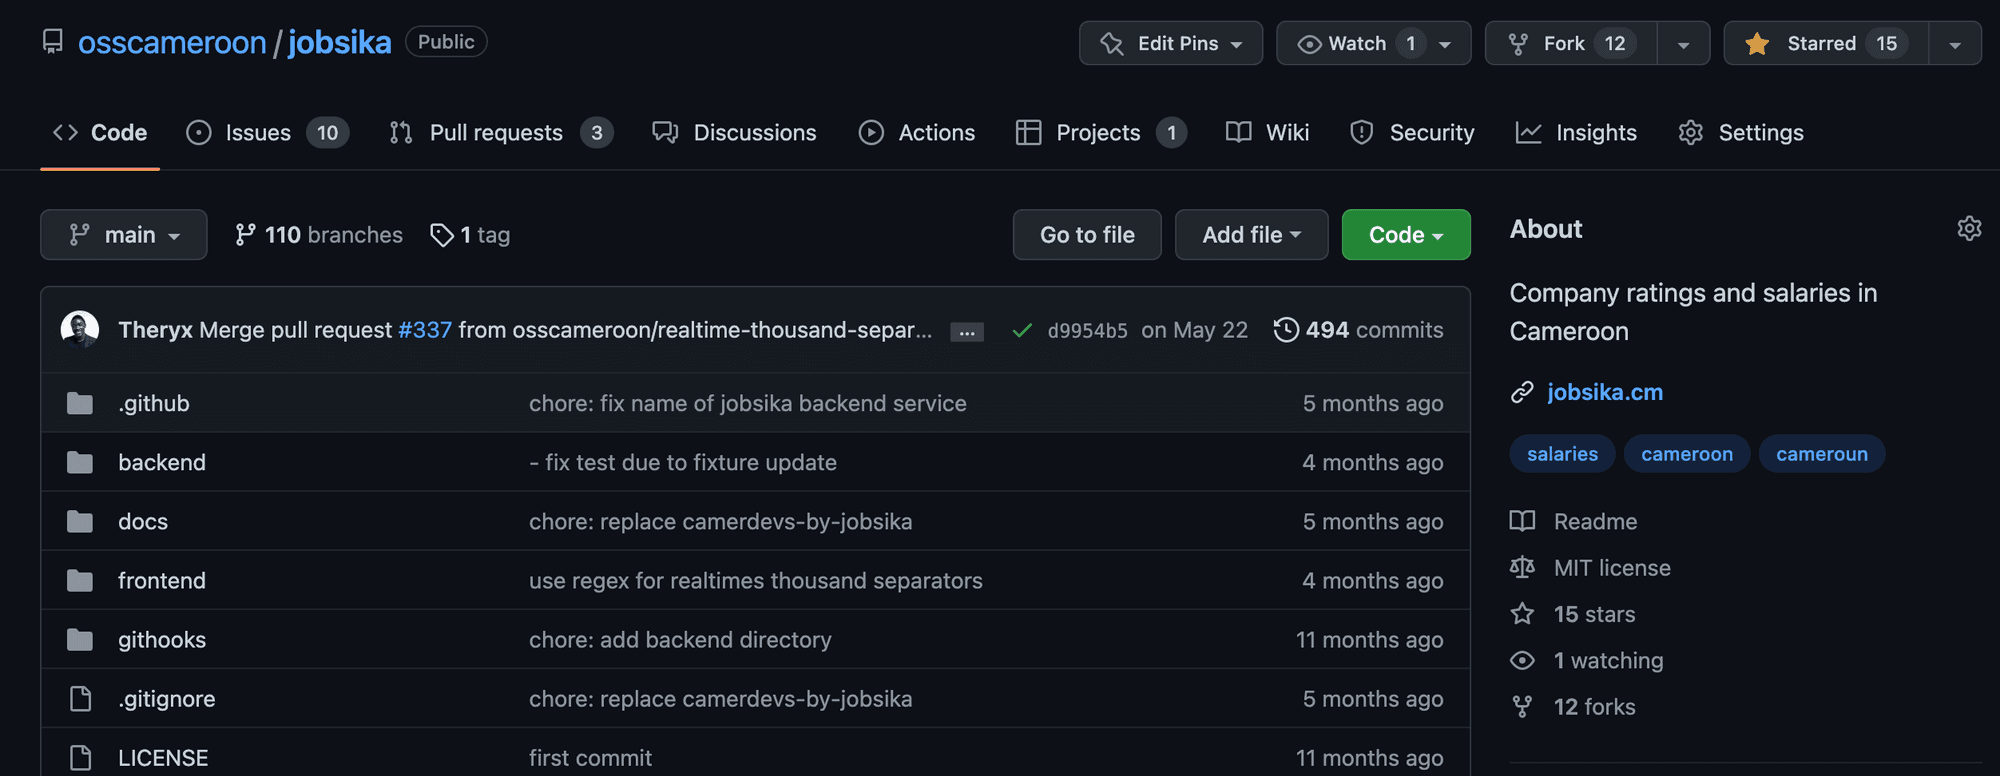Click the Go to file button
Image resolution: width=2000 pixels, height=776 pixels.
tap(1087, 235)
